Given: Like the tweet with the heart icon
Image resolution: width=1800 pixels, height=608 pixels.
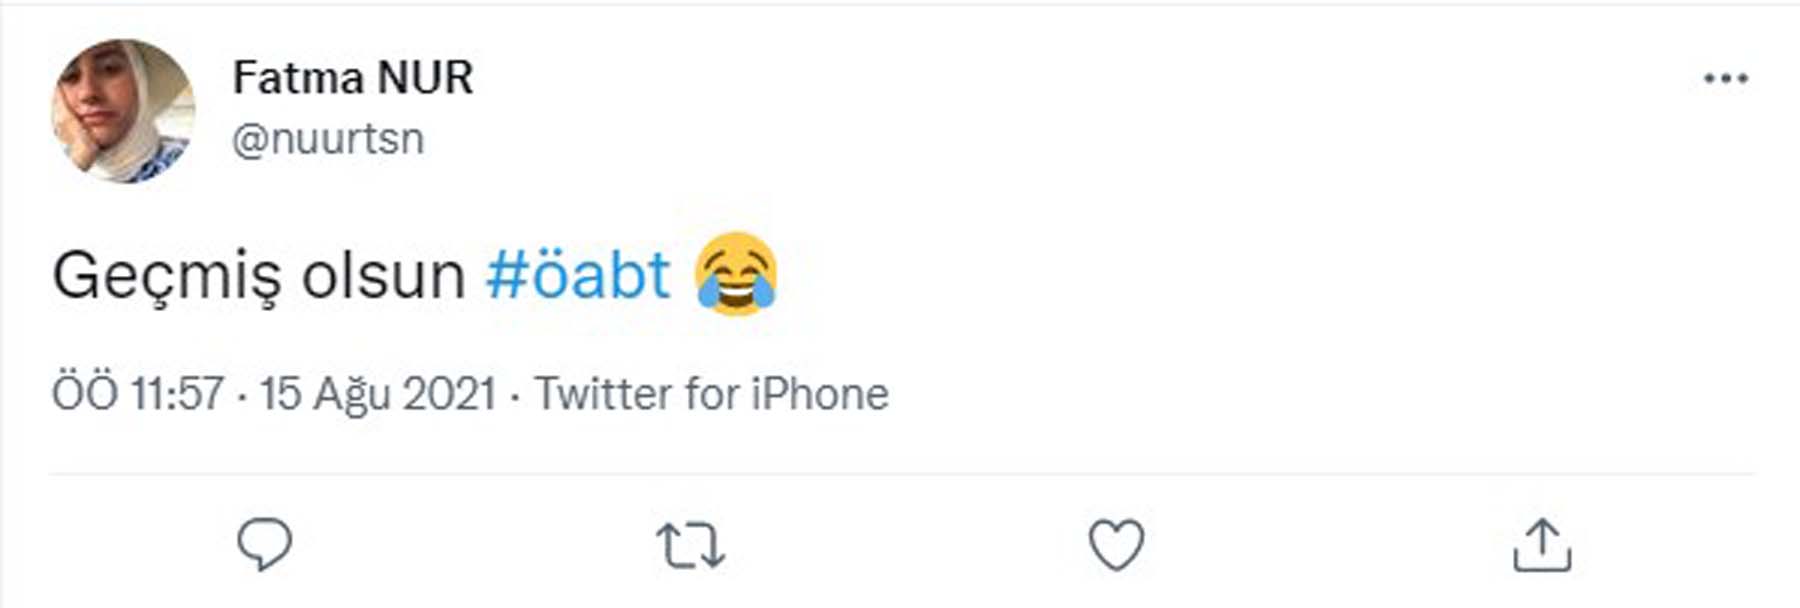Looking at the screenshot, I should [x=1115, y=545].
